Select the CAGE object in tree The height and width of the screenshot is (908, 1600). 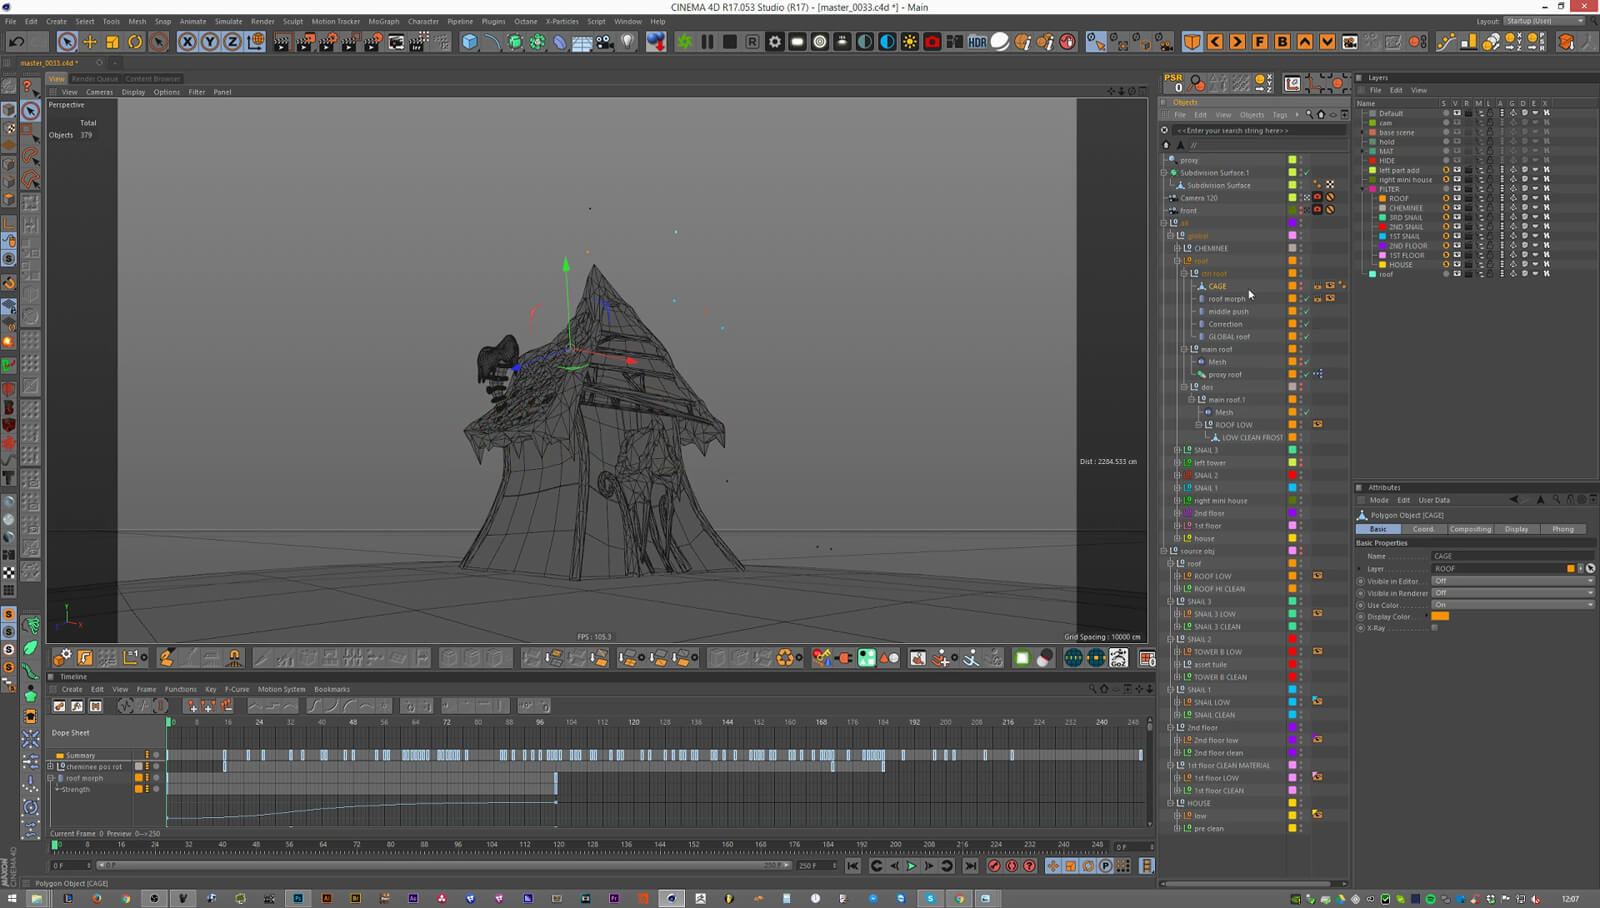[x=1217, y=286]
